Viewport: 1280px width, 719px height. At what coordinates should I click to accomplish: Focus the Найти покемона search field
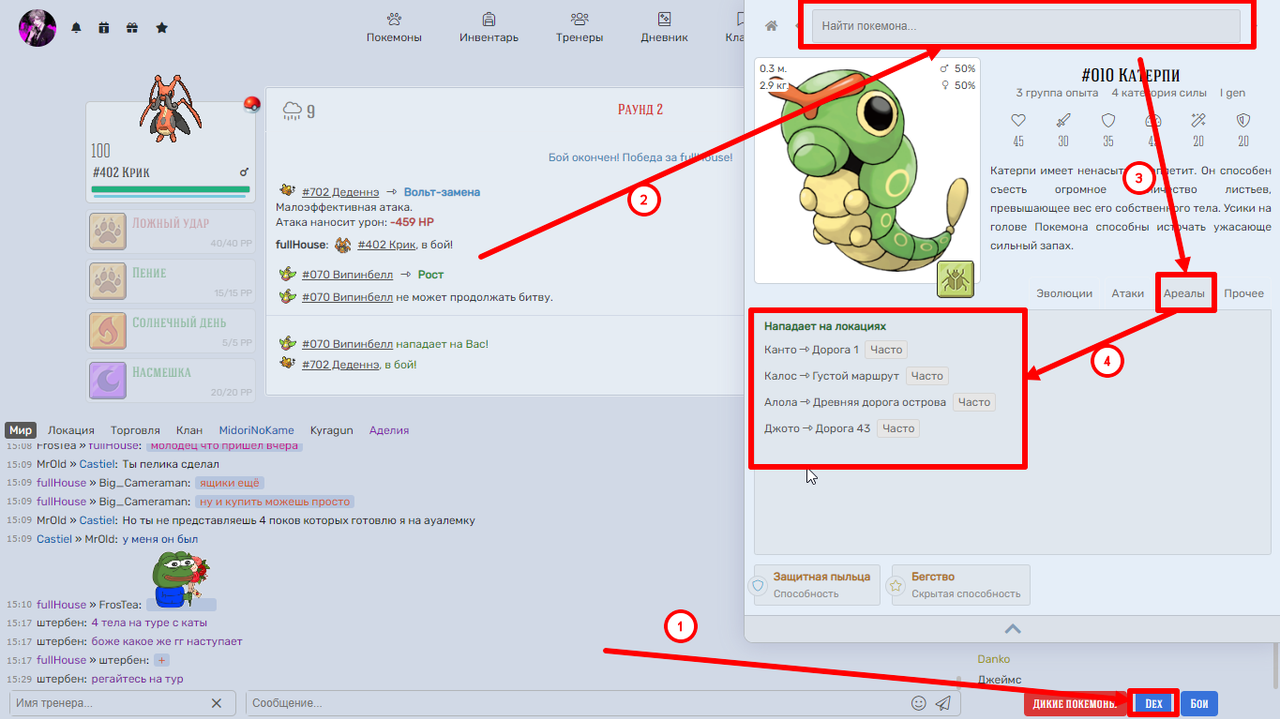pos(1026,26)
